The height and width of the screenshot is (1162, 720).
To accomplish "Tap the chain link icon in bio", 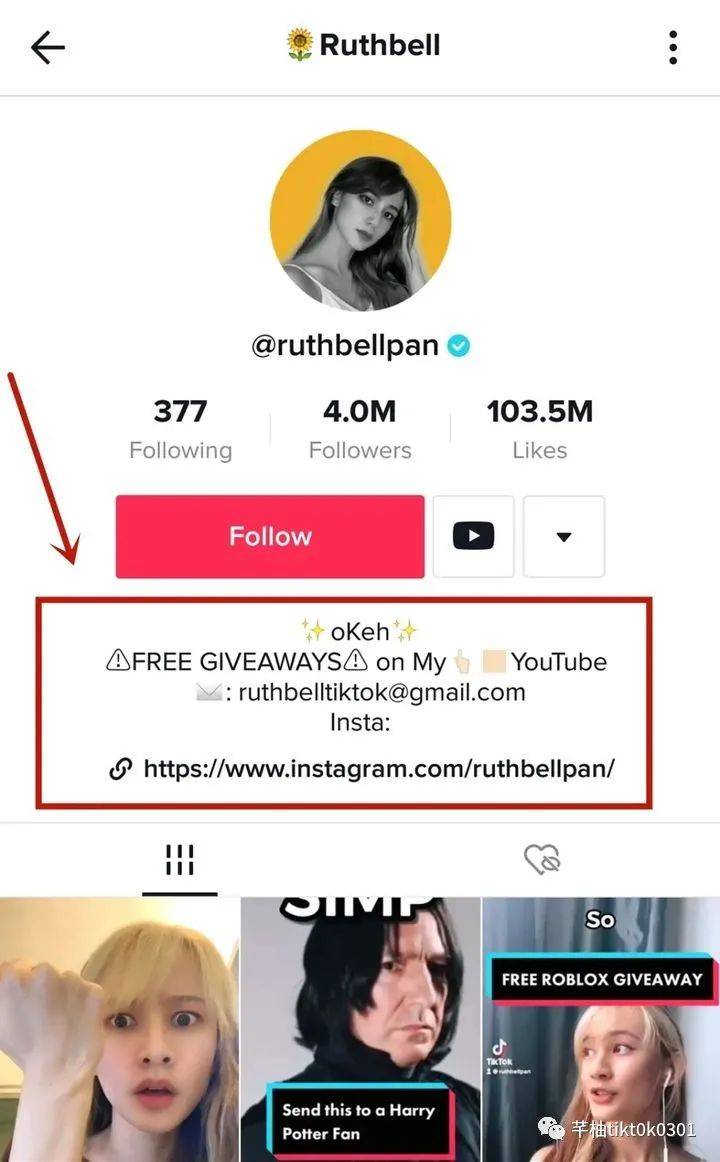I will coord(121,769).
